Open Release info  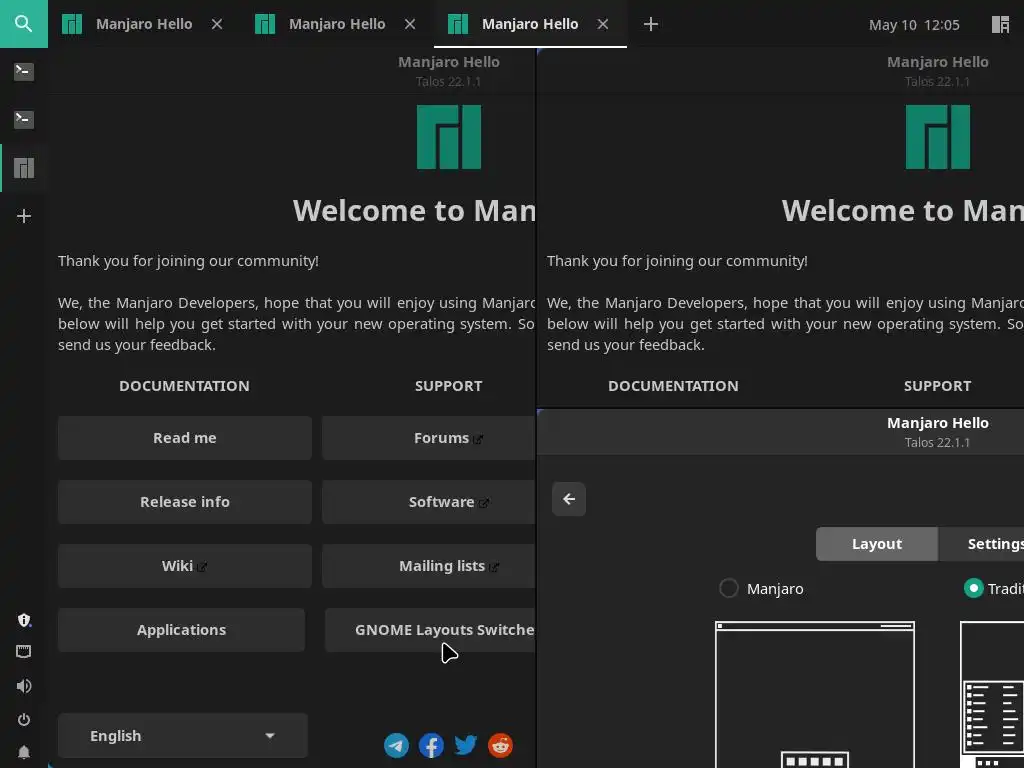[185, 502]
